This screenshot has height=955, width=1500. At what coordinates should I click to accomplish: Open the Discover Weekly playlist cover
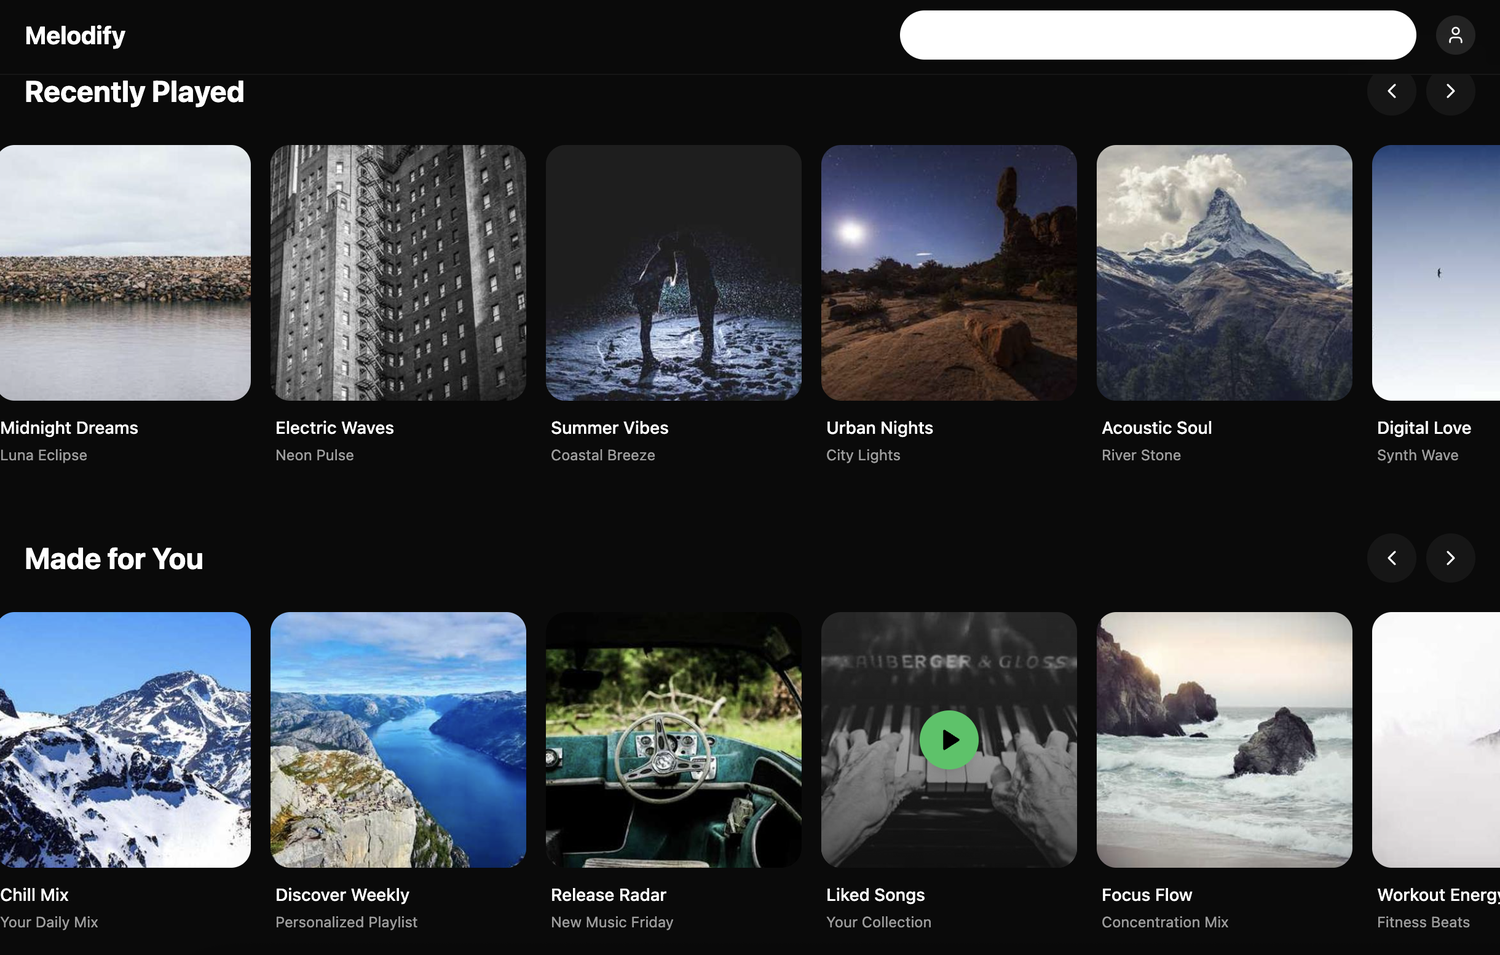398,739
